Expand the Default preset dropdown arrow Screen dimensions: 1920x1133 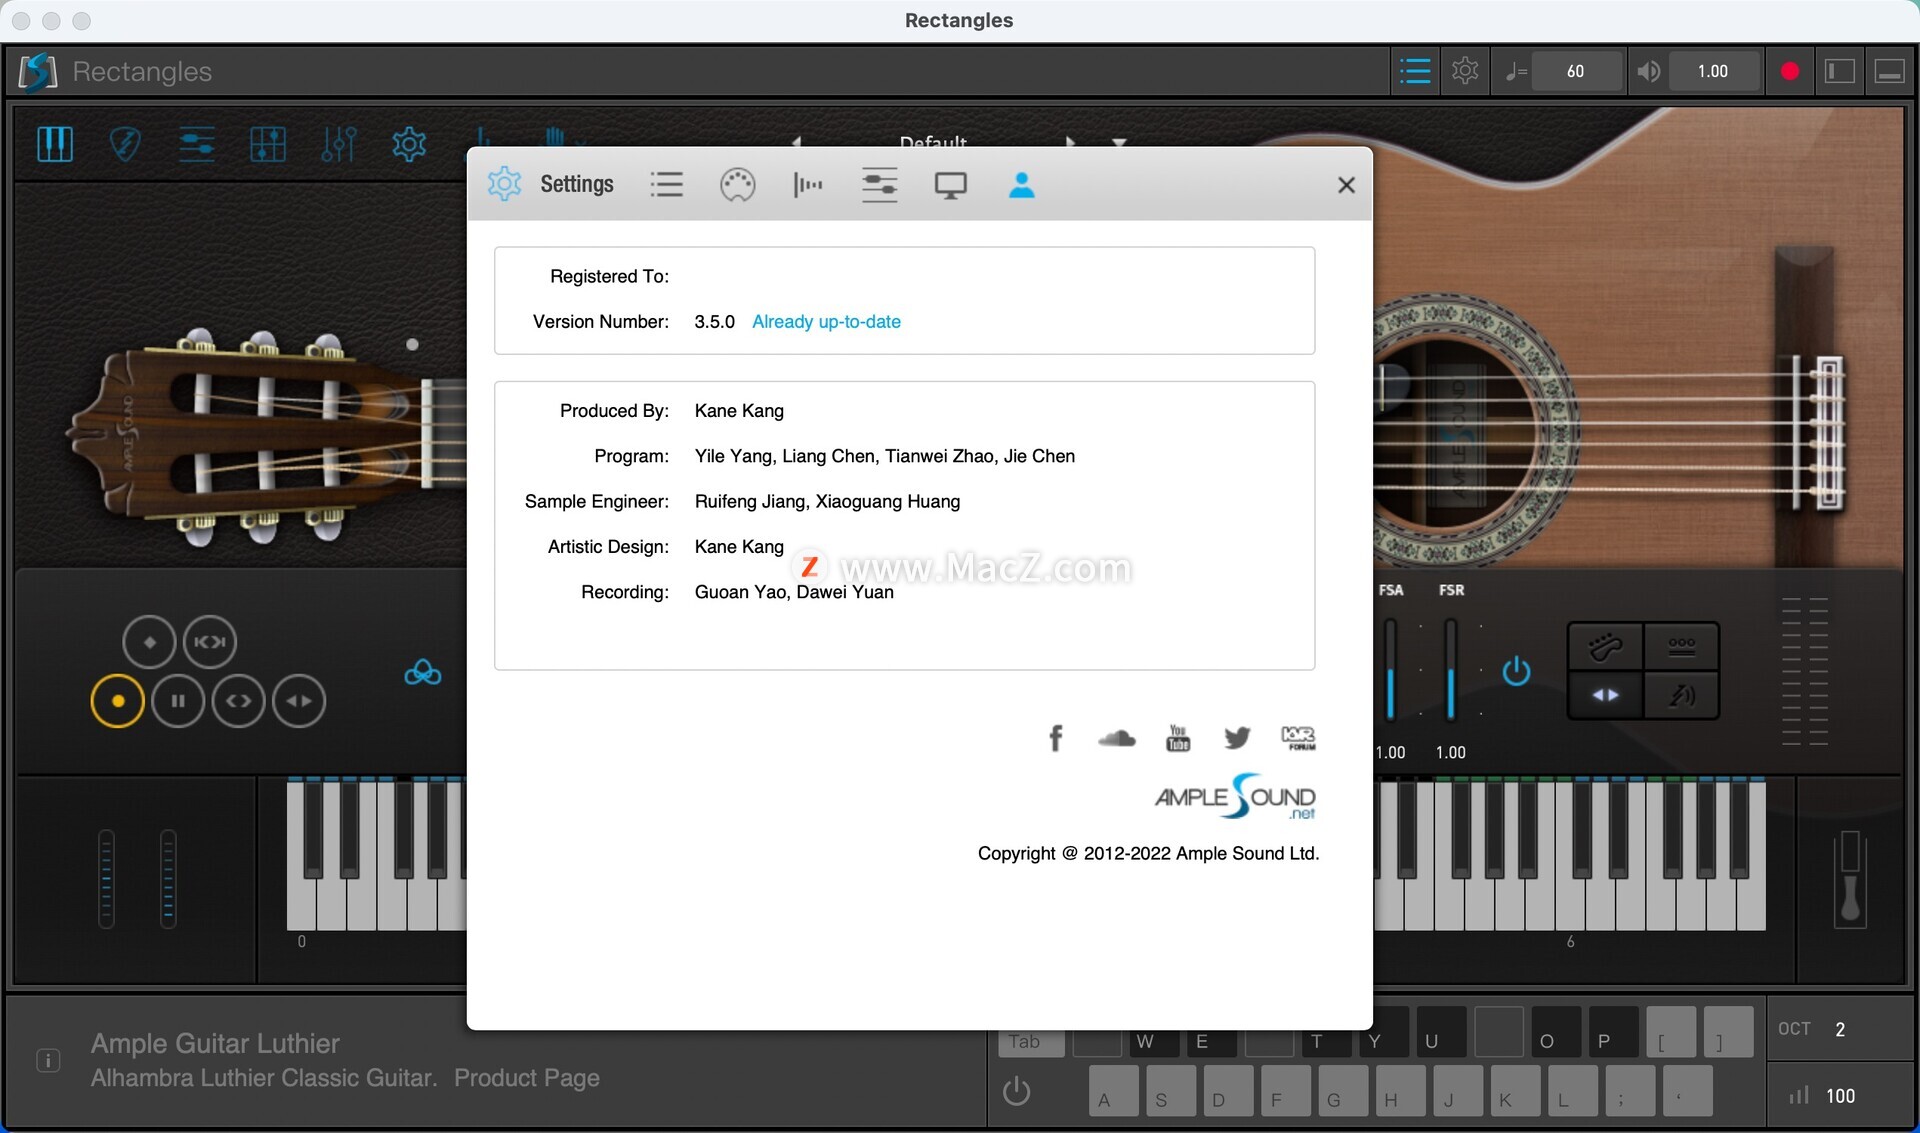(1119, 142)
